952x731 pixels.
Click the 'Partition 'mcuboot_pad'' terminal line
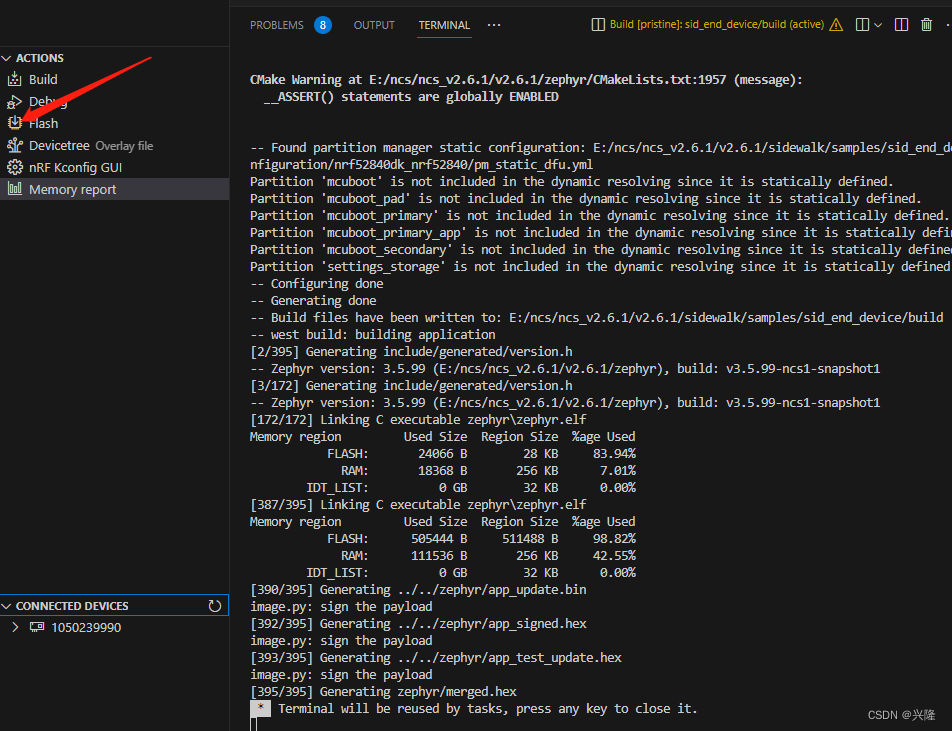(585, 199)
